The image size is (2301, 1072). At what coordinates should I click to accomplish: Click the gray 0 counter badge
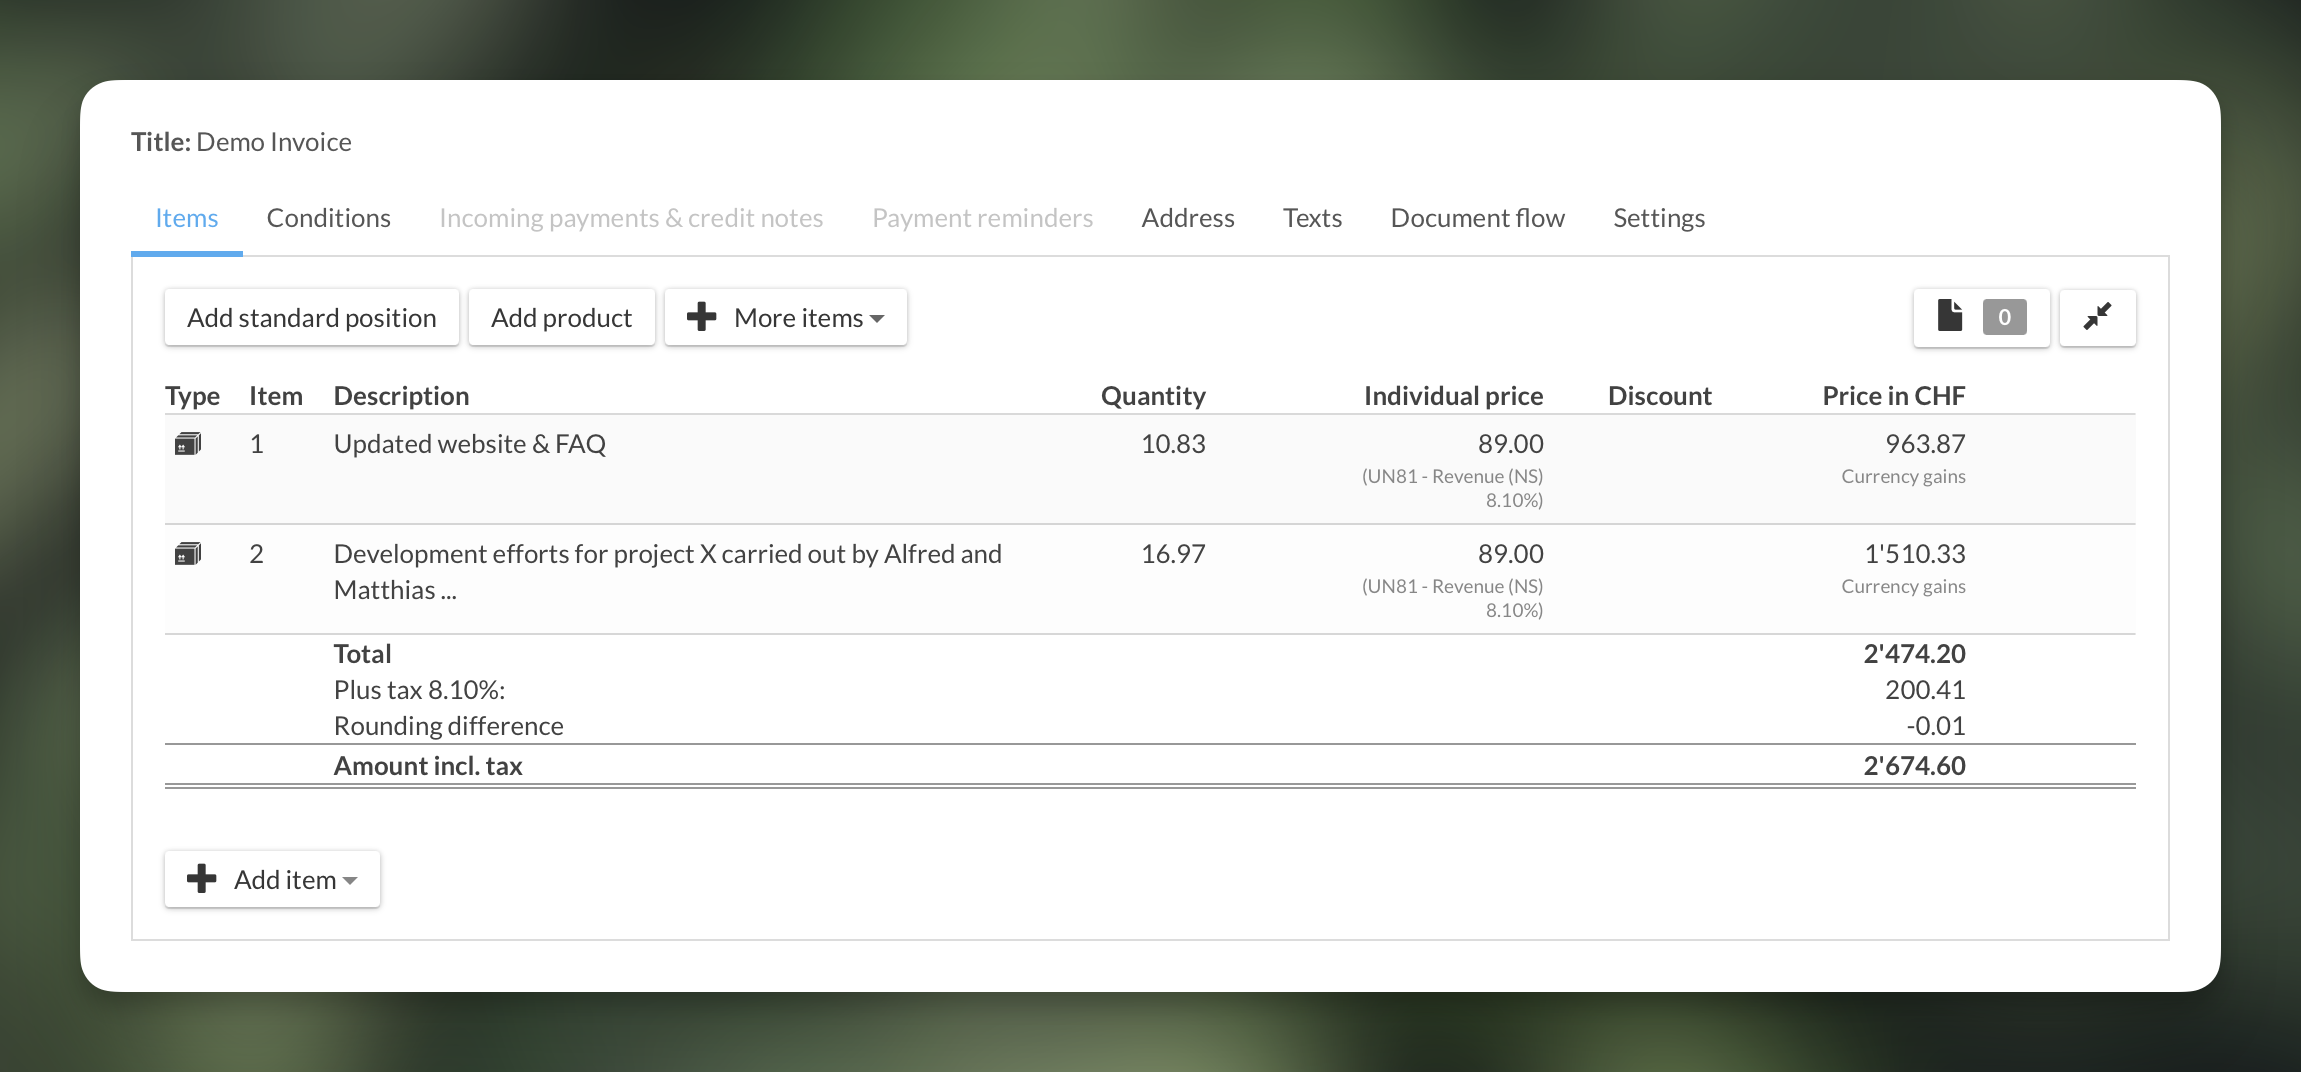[2004, 317]
